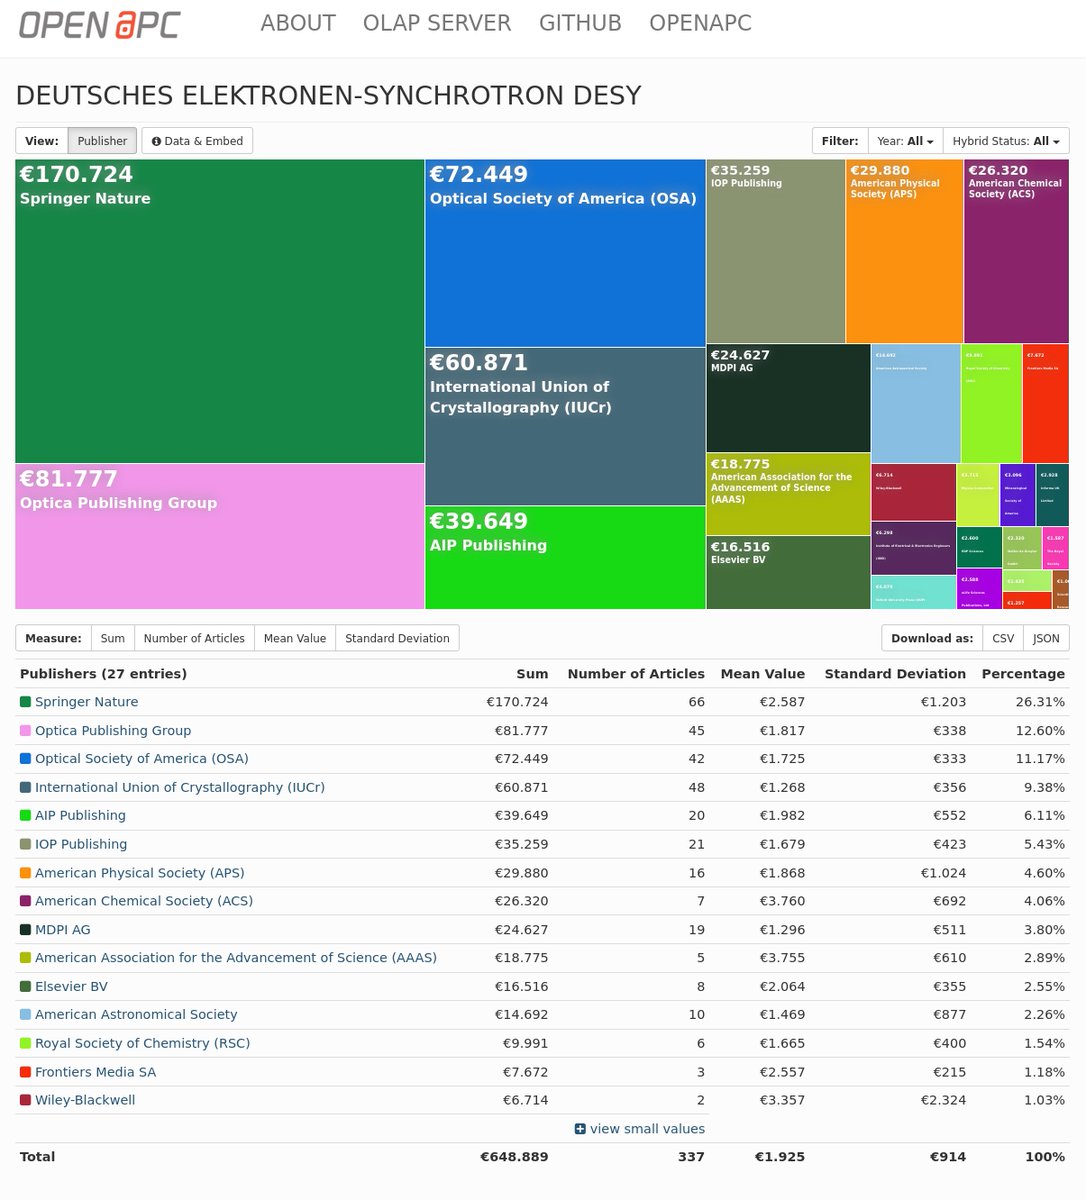This screenshot has height=1200, width=1086.
Task: Open International Union of Crystallography table link
Action: [x=180, y=787]
